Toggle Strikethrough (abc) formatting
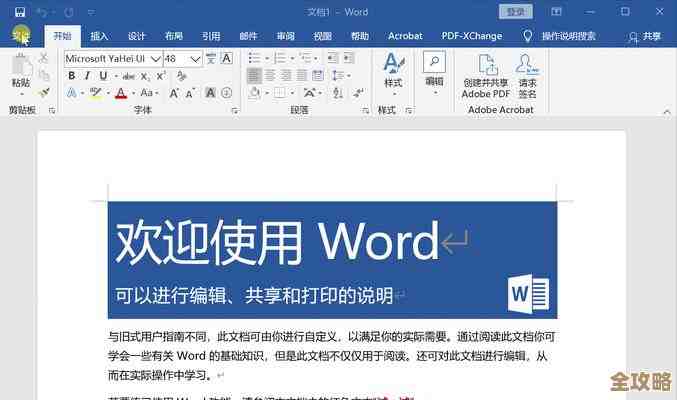 tap(129, 76)
